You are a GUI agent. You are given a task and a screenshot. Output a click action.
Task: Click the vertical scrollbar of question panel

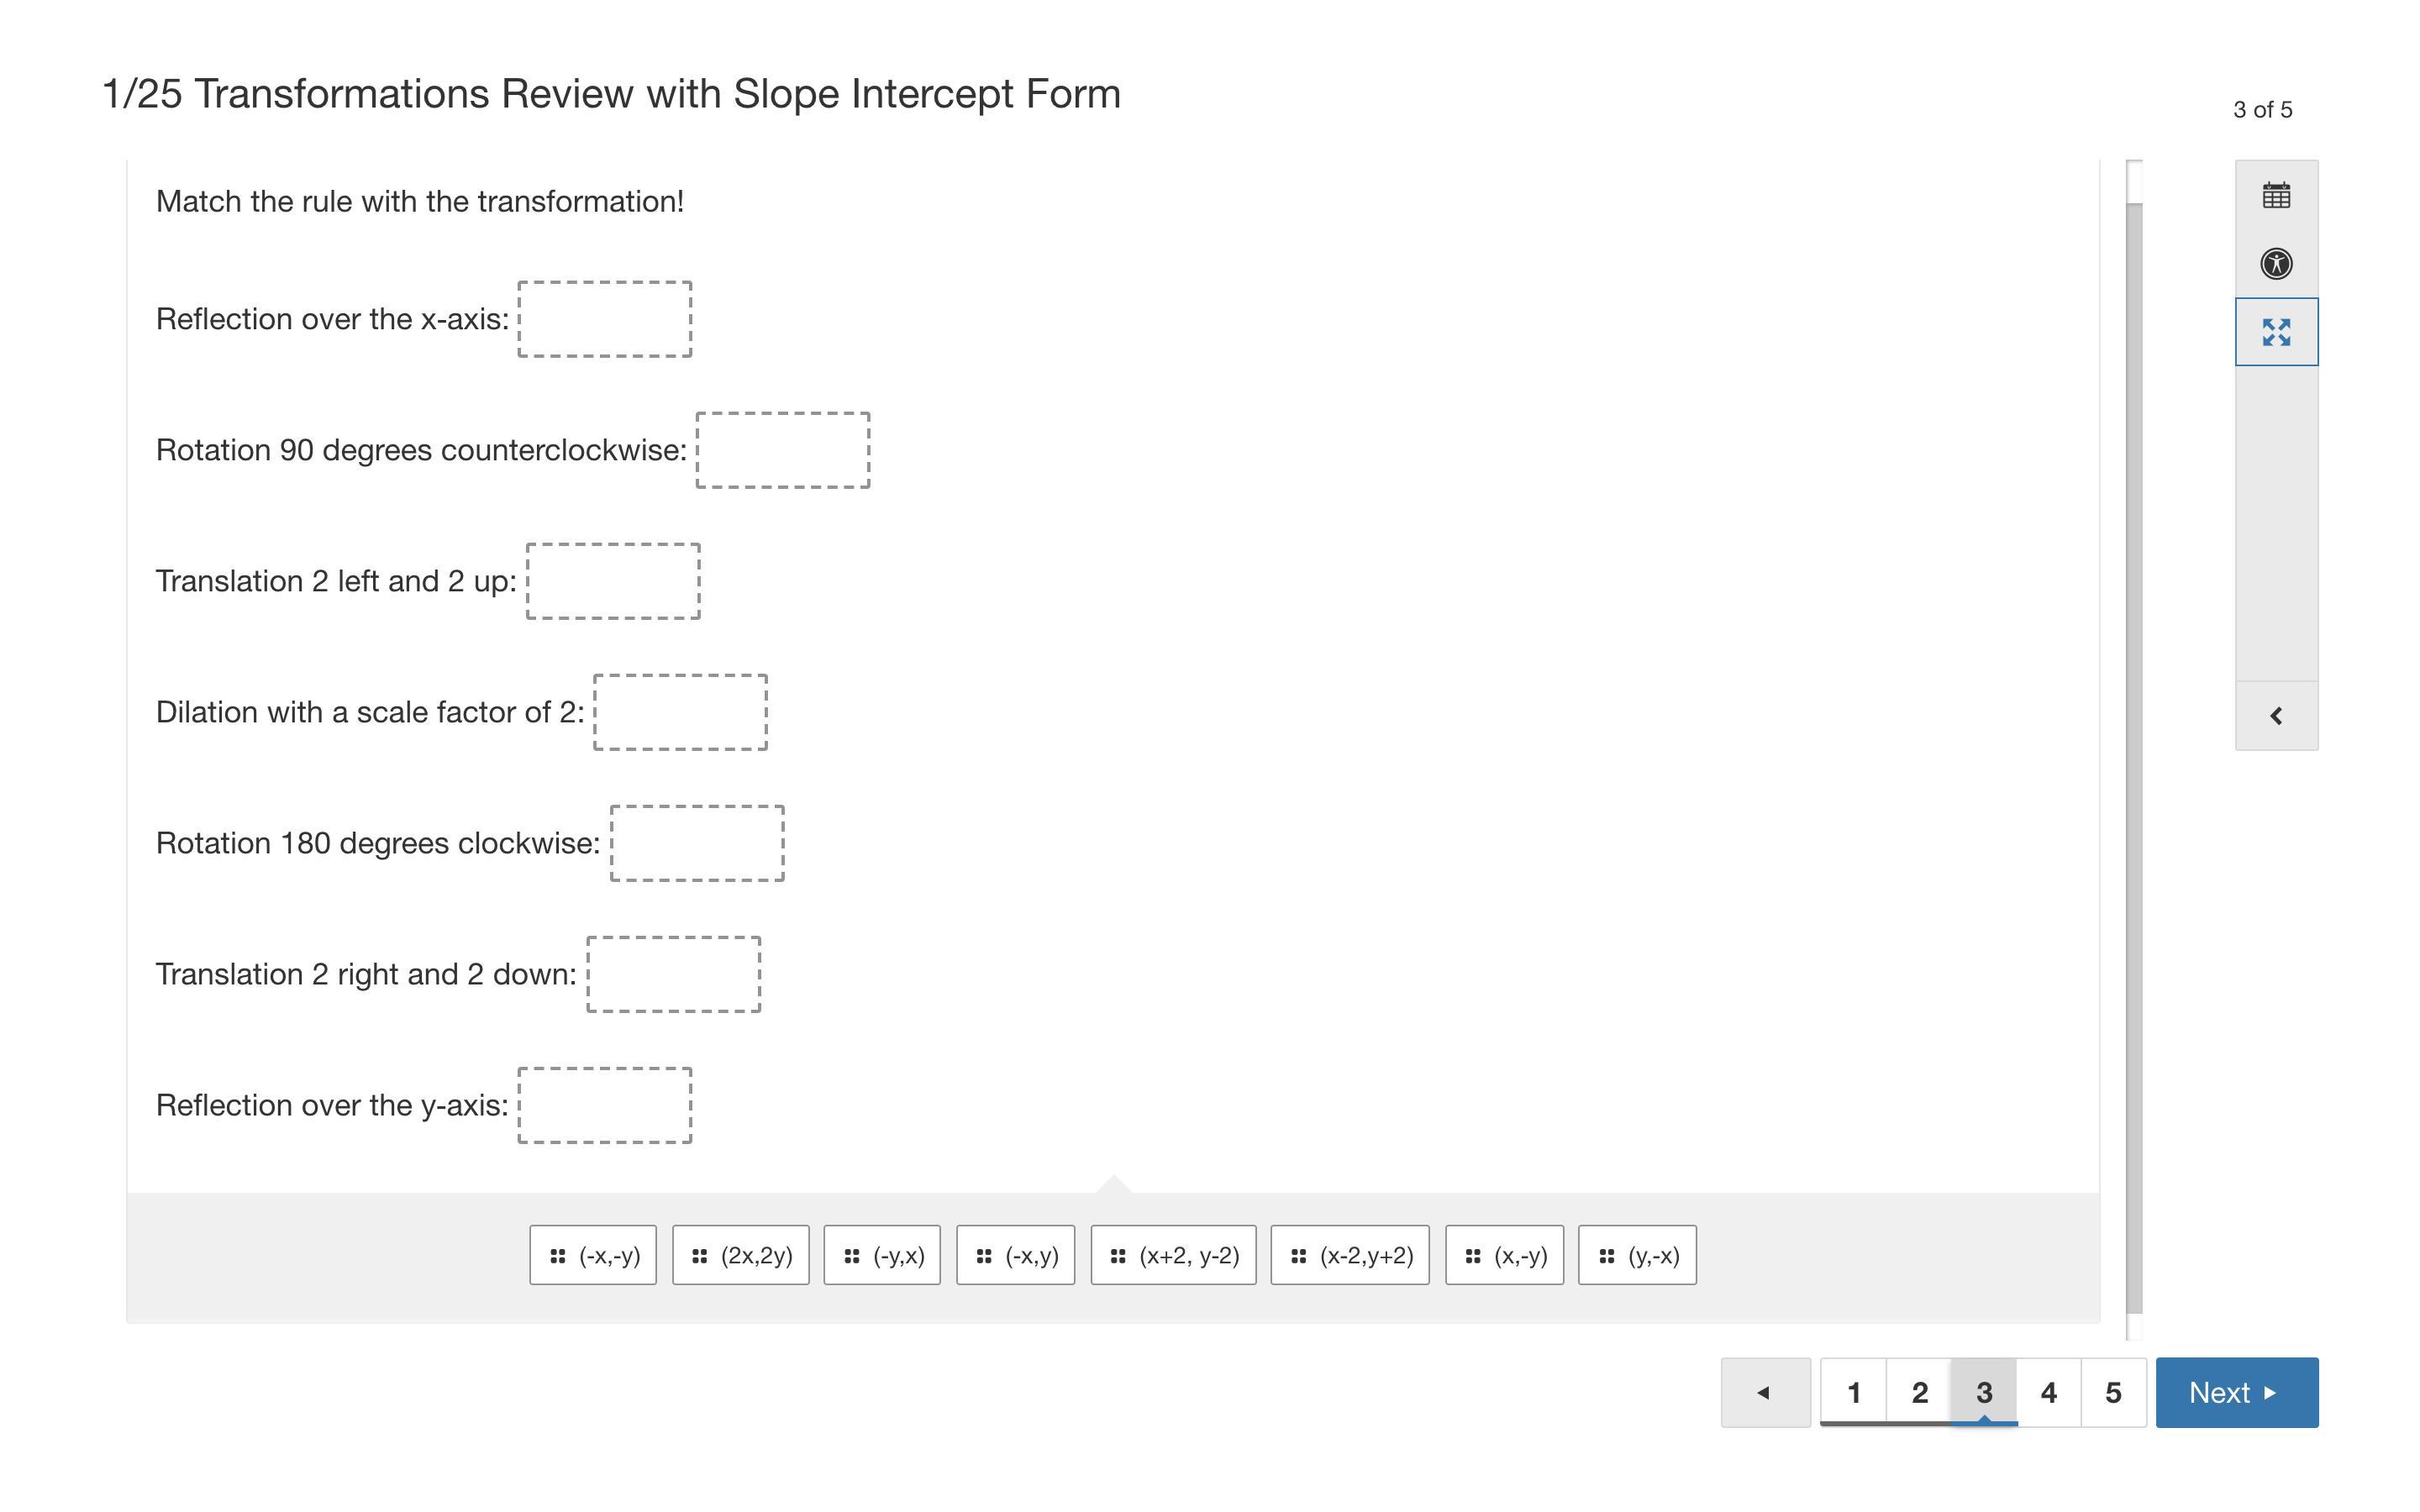click(2134, 750)
